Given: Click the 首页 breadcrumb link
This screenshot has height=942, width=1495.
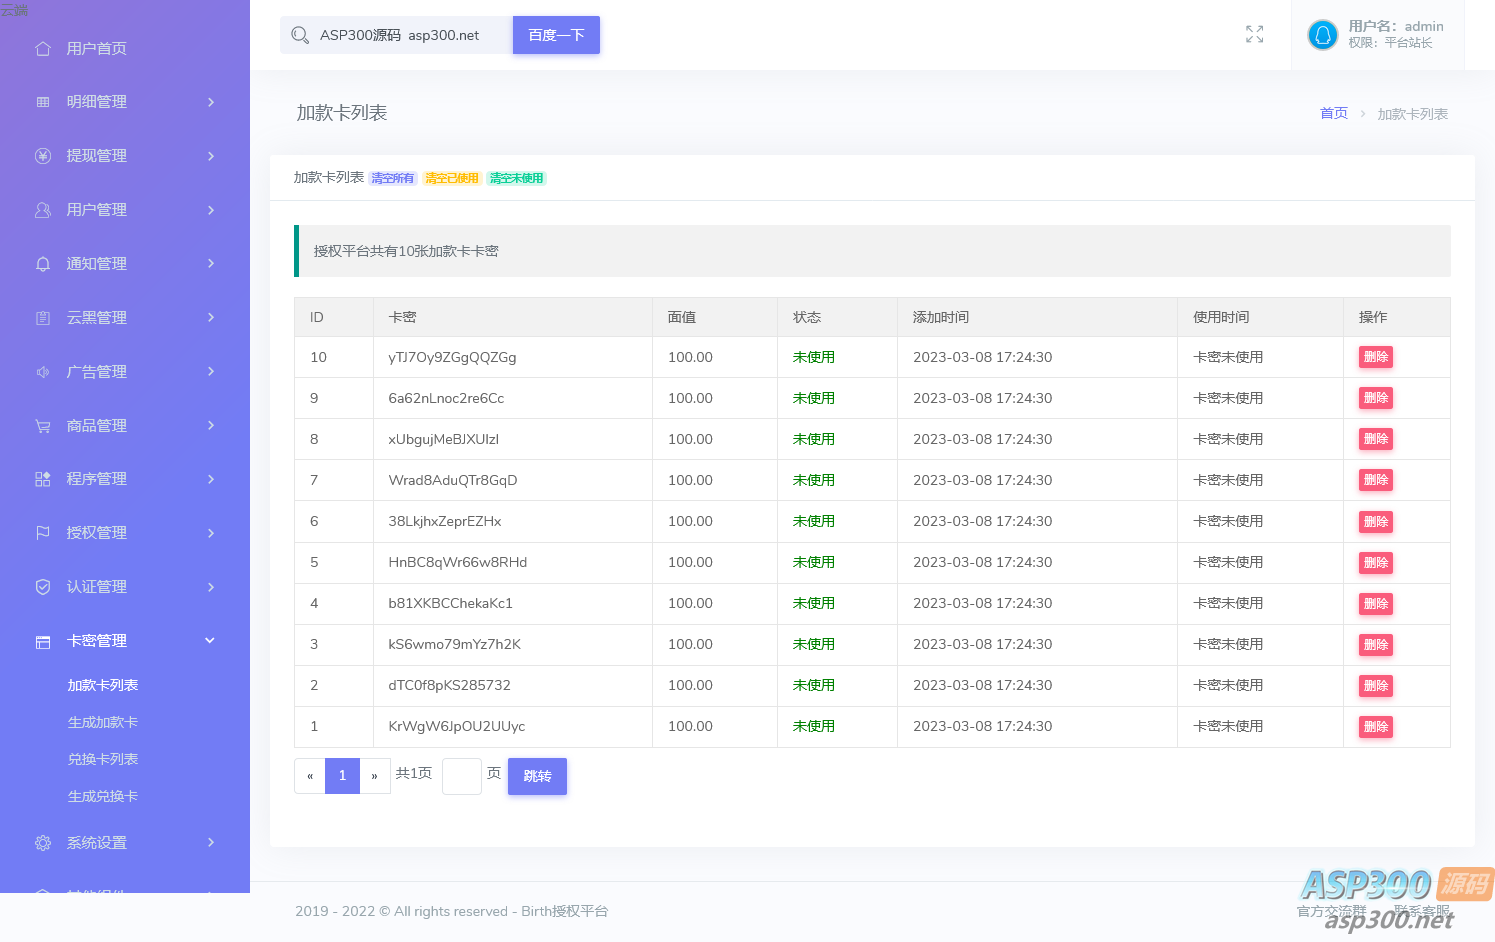Looking at the screenshot, I should 1333,113.
